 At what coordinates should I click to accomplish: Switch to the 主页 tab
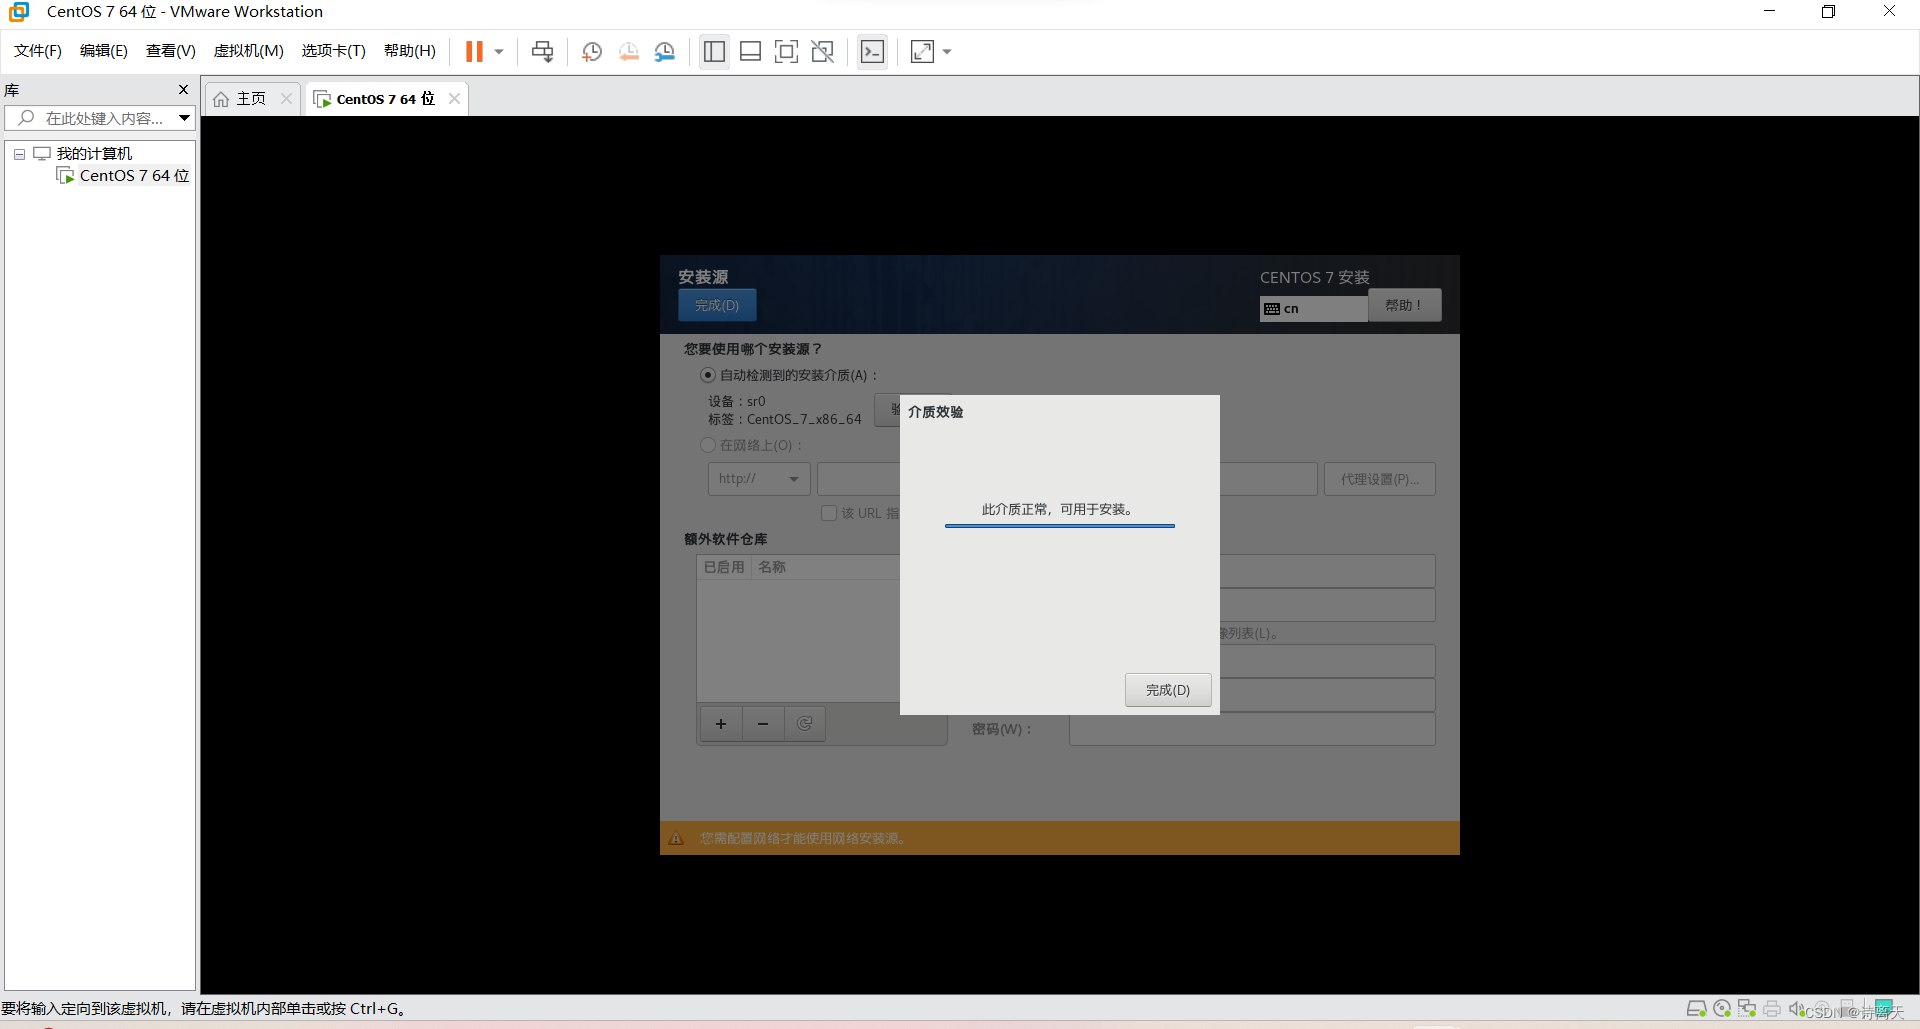click(251, 99)
